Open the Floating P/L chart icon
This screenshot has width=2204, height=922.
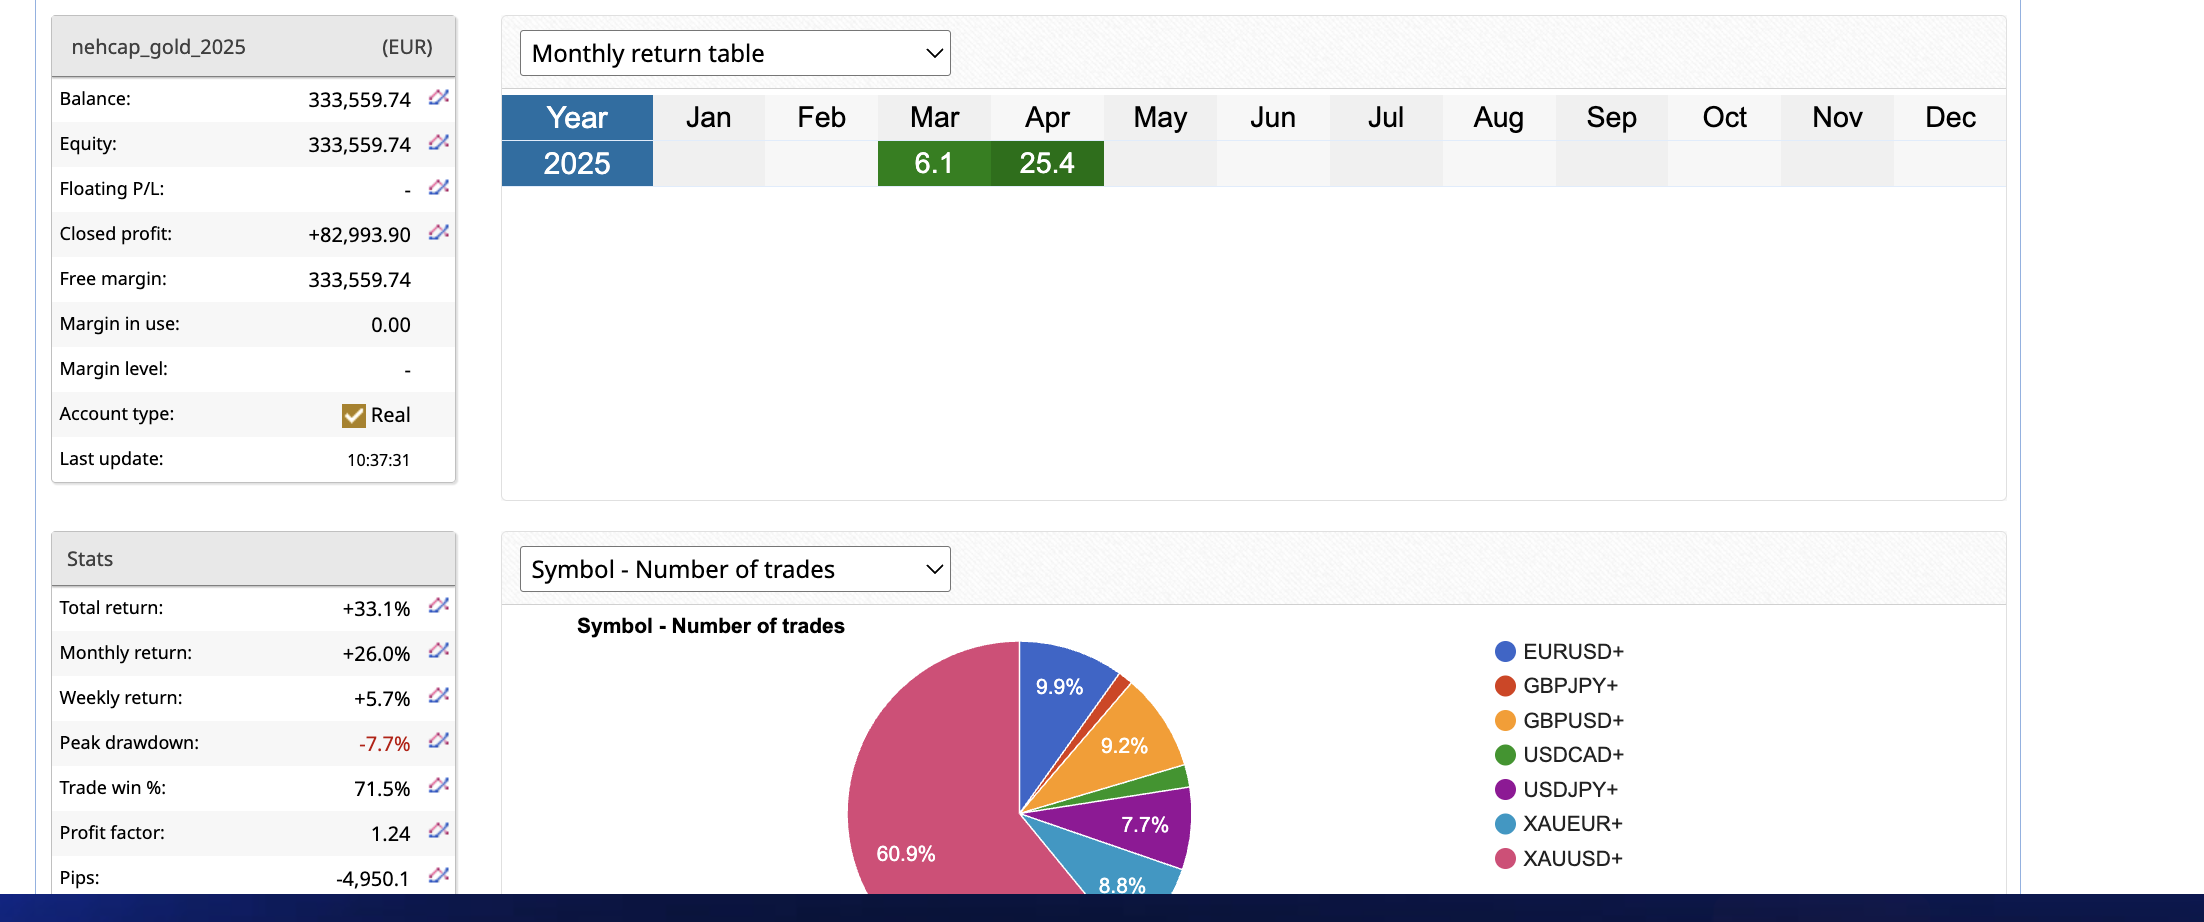coord(438,188)
